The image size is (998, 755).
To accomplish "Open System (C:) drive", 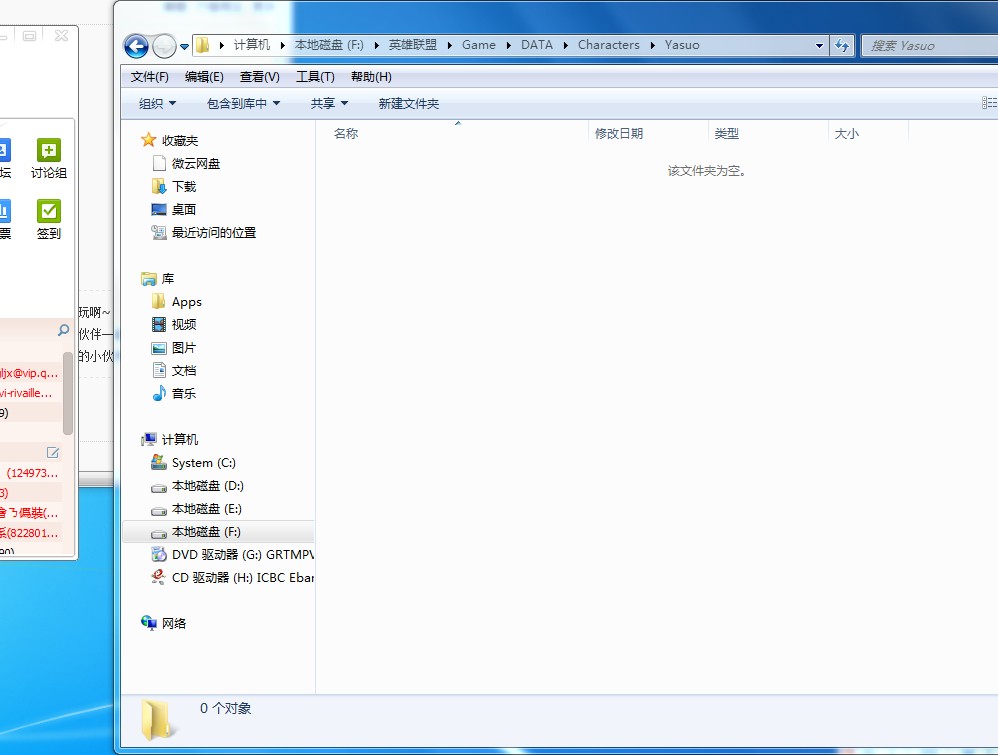I will (x=204, y=463).
